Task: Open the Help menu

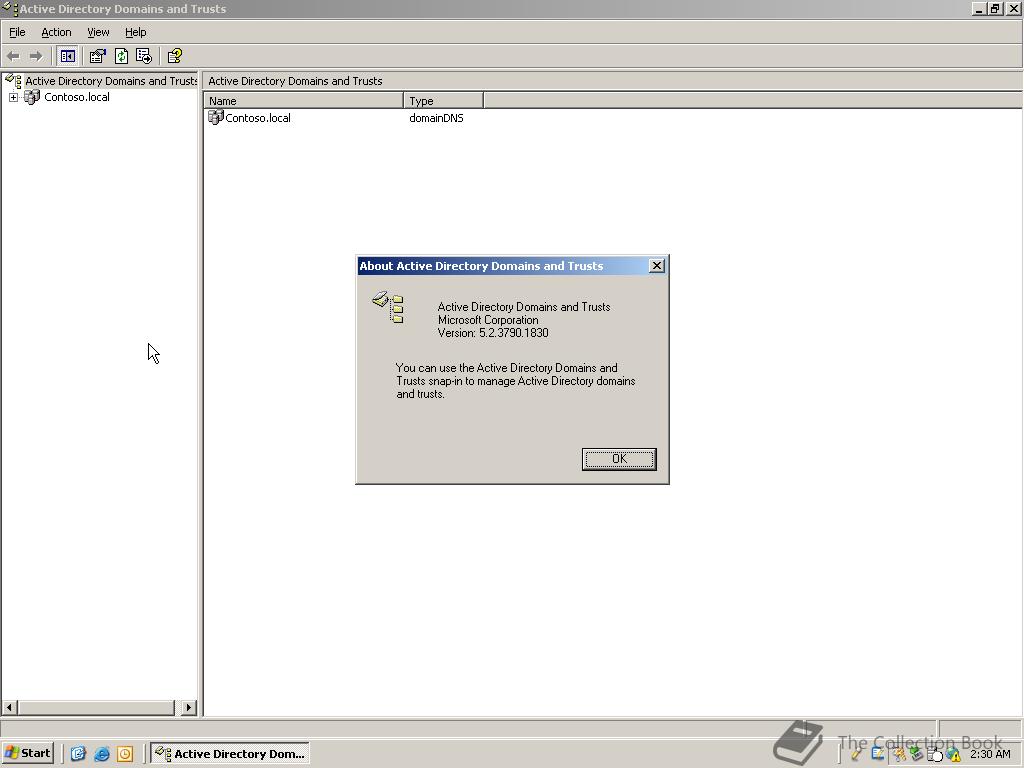Action: (x=136, y=32)
